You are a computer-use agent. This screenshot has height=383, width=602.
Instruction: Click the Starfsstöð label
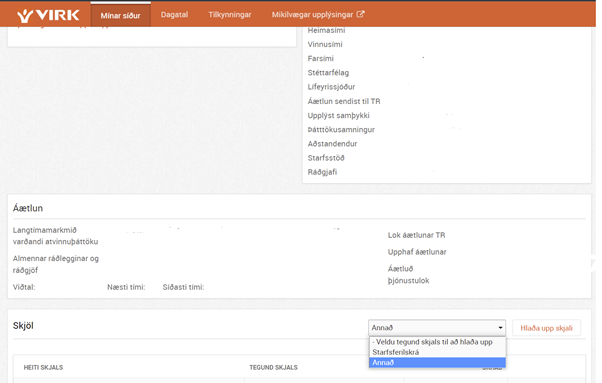pos(326,158)
